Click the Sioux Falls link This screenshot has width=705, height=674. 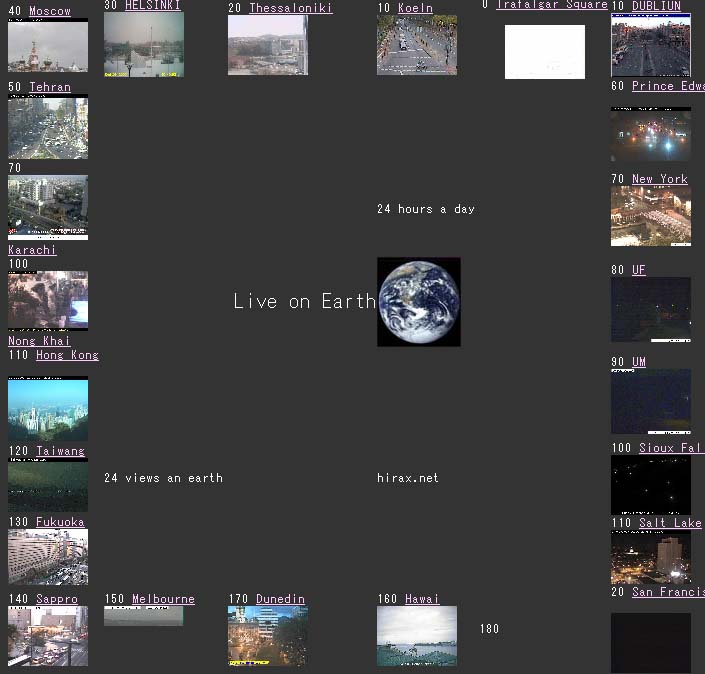click(670, 448)
